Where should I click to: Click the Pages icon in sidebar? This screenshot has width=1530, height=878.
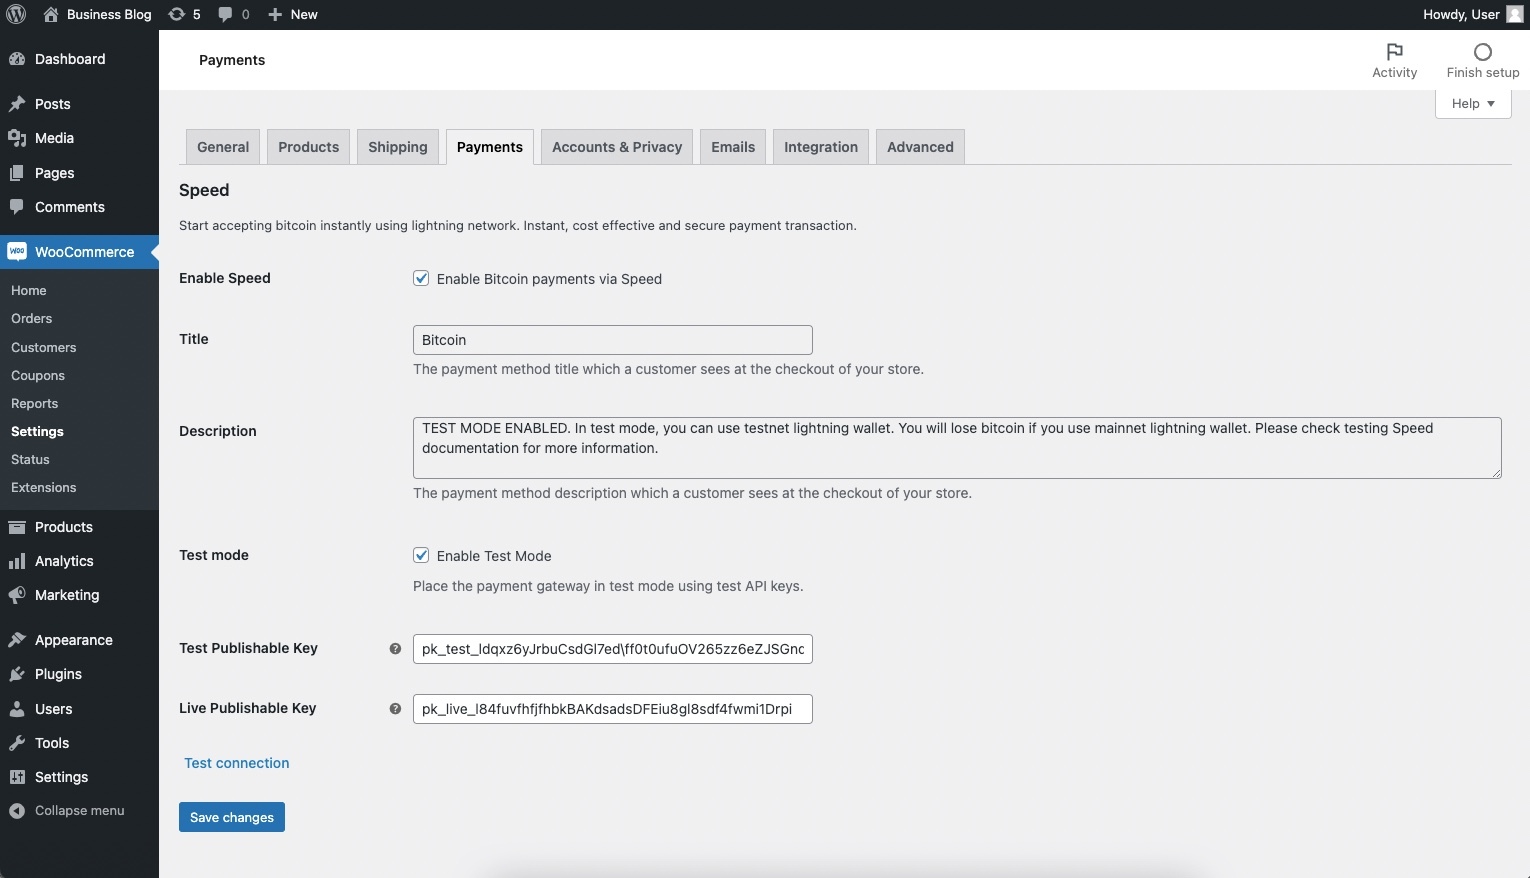click(x=17, y=173)
